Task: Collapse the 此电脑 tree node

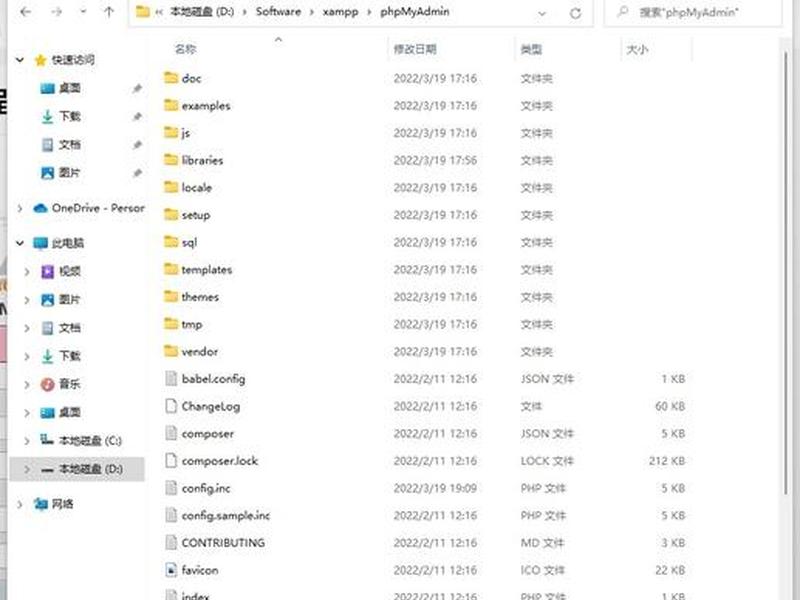Action: (x=20, y=243)
